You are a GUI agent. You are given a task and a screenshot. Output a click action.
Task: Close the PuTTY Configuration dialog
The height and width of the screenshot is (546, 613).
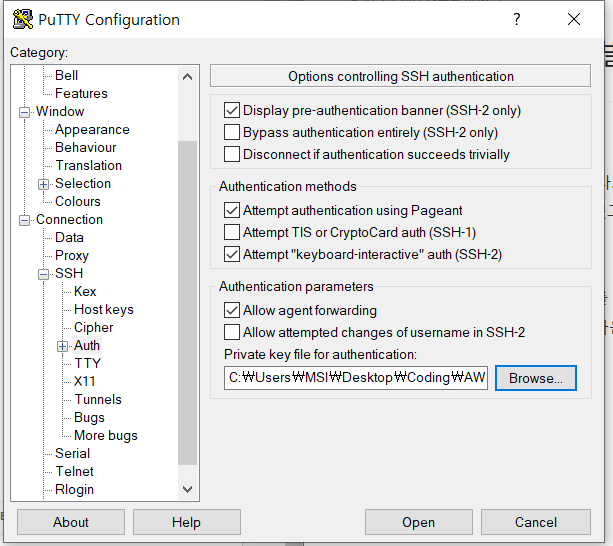(x=574, y=19)
